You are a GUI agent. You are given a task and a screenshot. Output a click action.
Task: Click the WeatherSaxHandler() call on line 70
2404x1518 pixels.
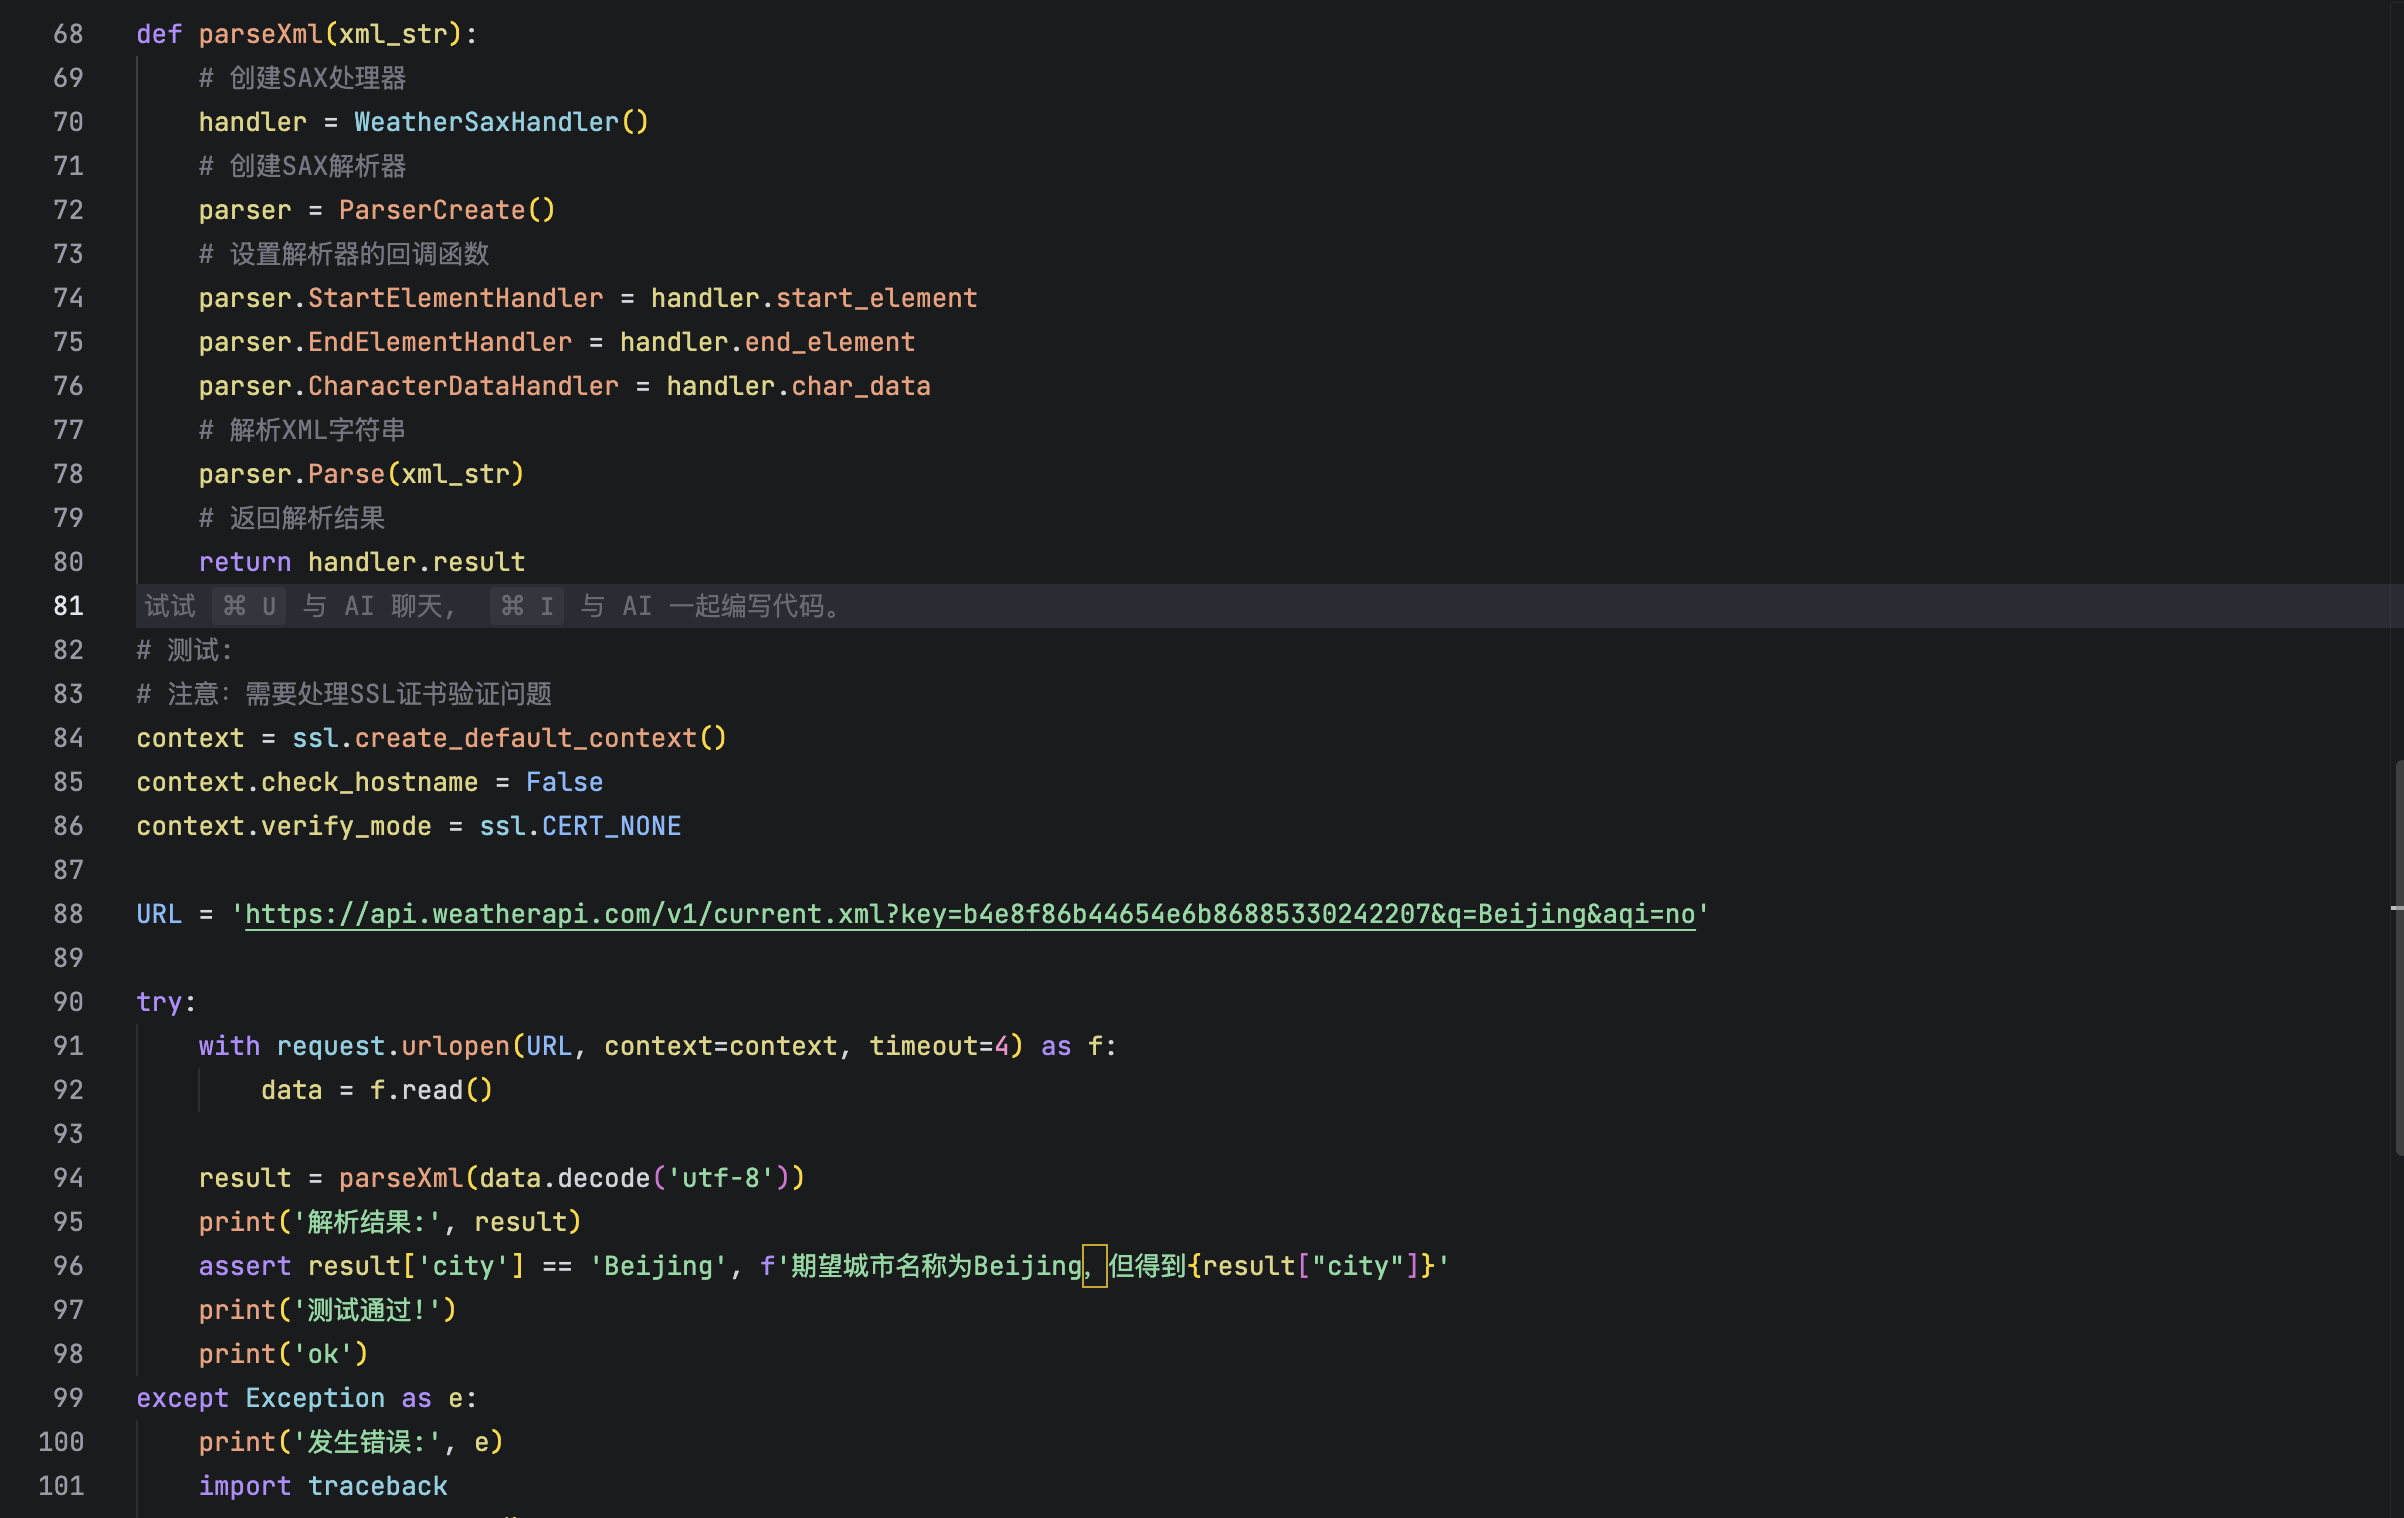tap(501, 122)
